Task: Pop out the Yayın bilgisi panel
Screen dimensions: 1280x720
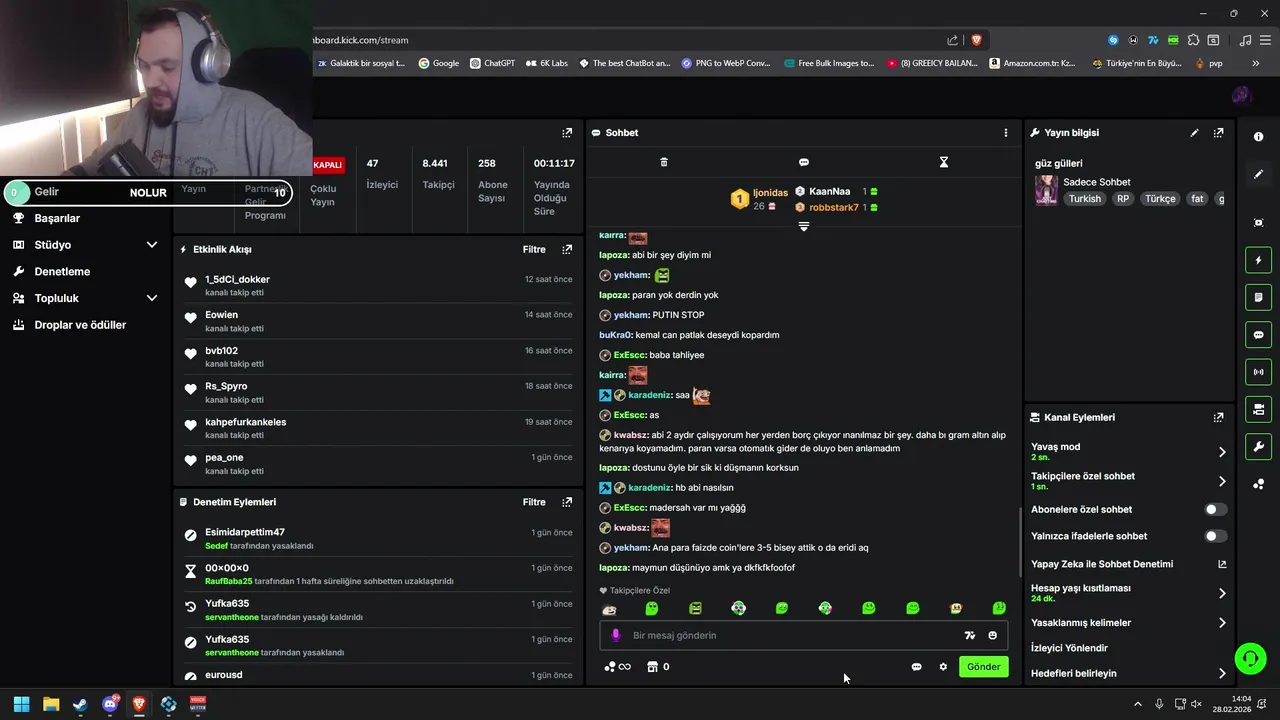Action: [x=1218, y=132]
